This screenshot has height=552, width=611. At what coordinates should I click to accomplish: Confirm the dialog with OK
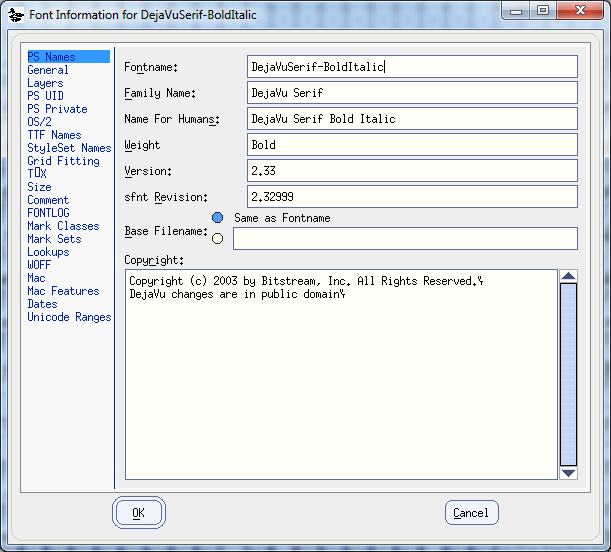tap(139, 513)
